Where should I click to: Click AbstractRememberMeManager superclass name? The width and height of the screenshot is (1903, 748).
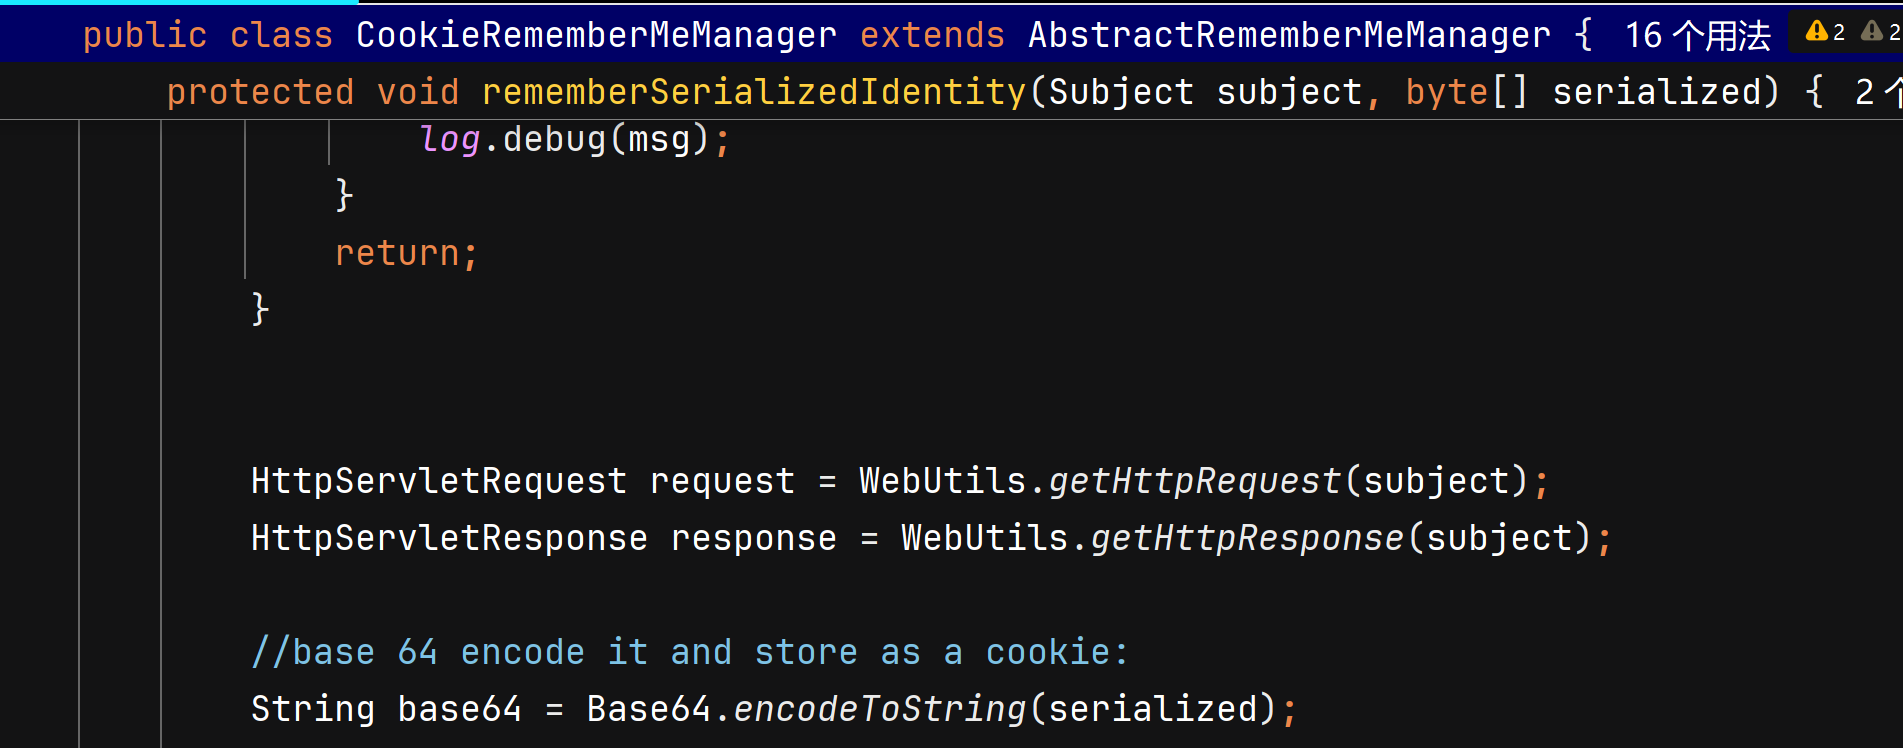pos(1290,35)
